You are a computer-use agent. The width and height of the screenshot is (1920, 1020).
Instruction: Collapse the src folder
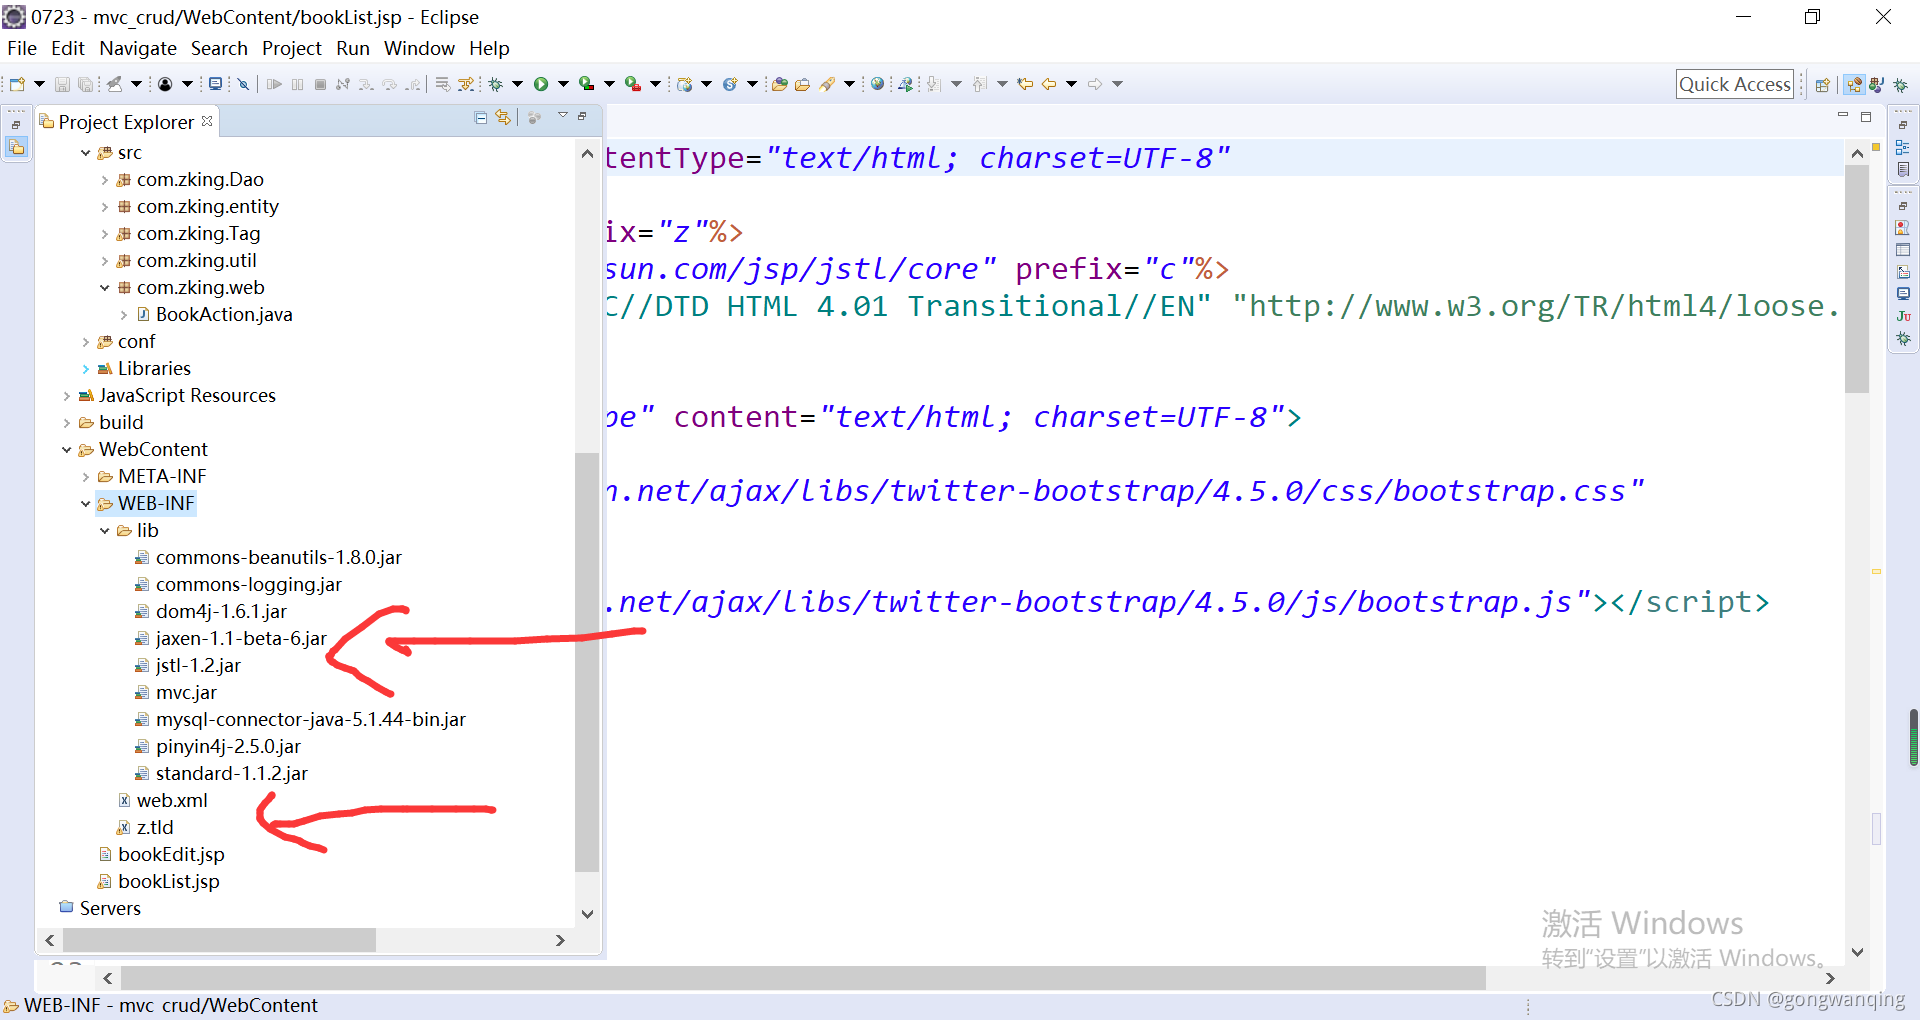pos(86,153)
